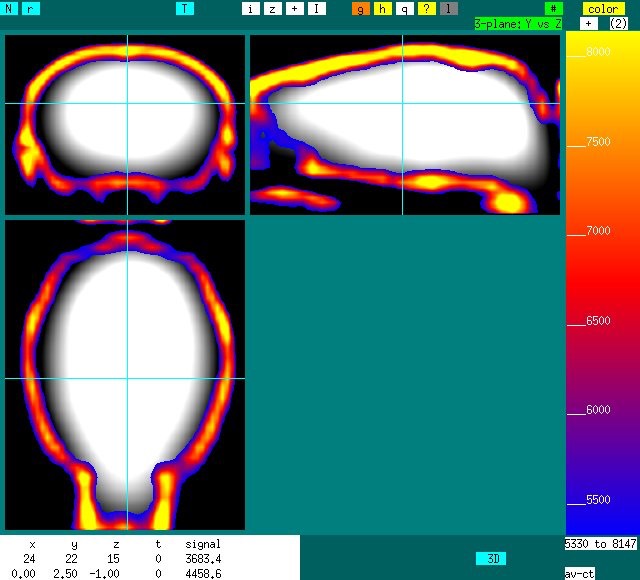Click the 3-plane: Y vs Z label
The width and height of the screenshot is (640, 580).
[518, 24]
